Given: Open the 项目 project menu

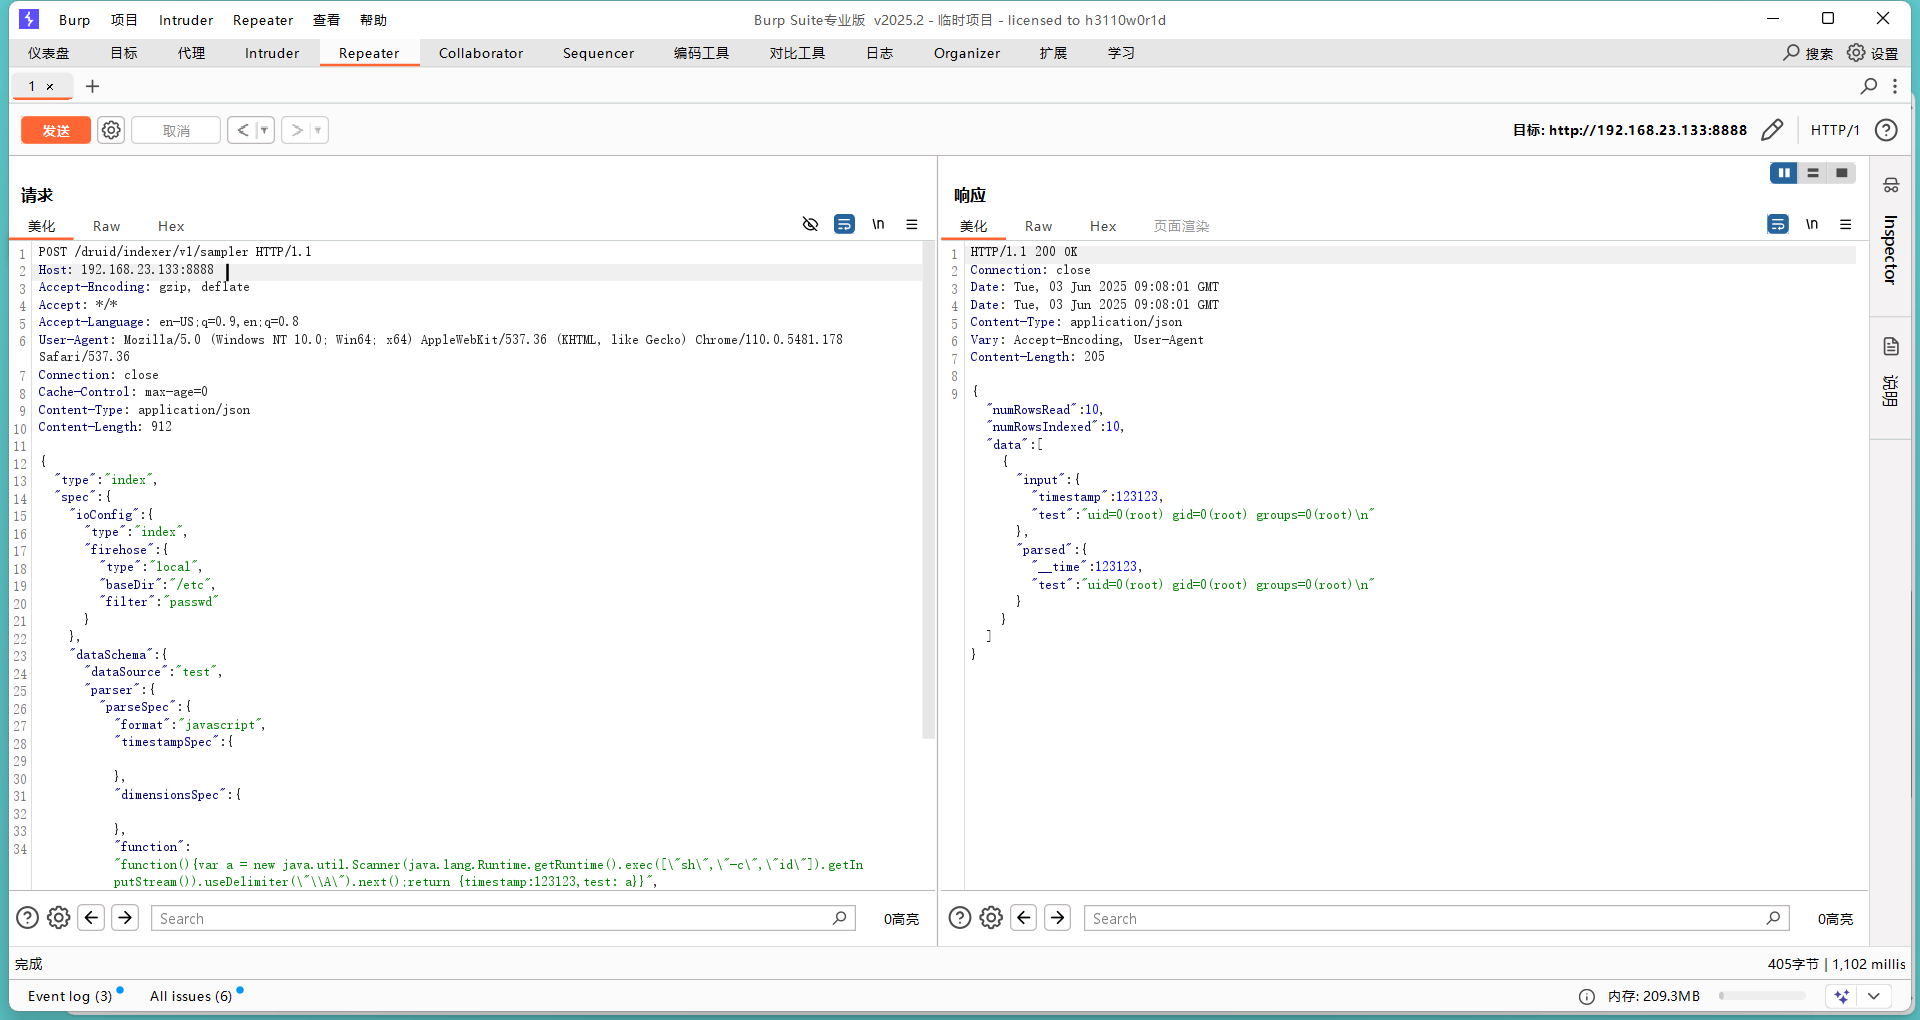Looking at the screenshot, I should point(124,20).
